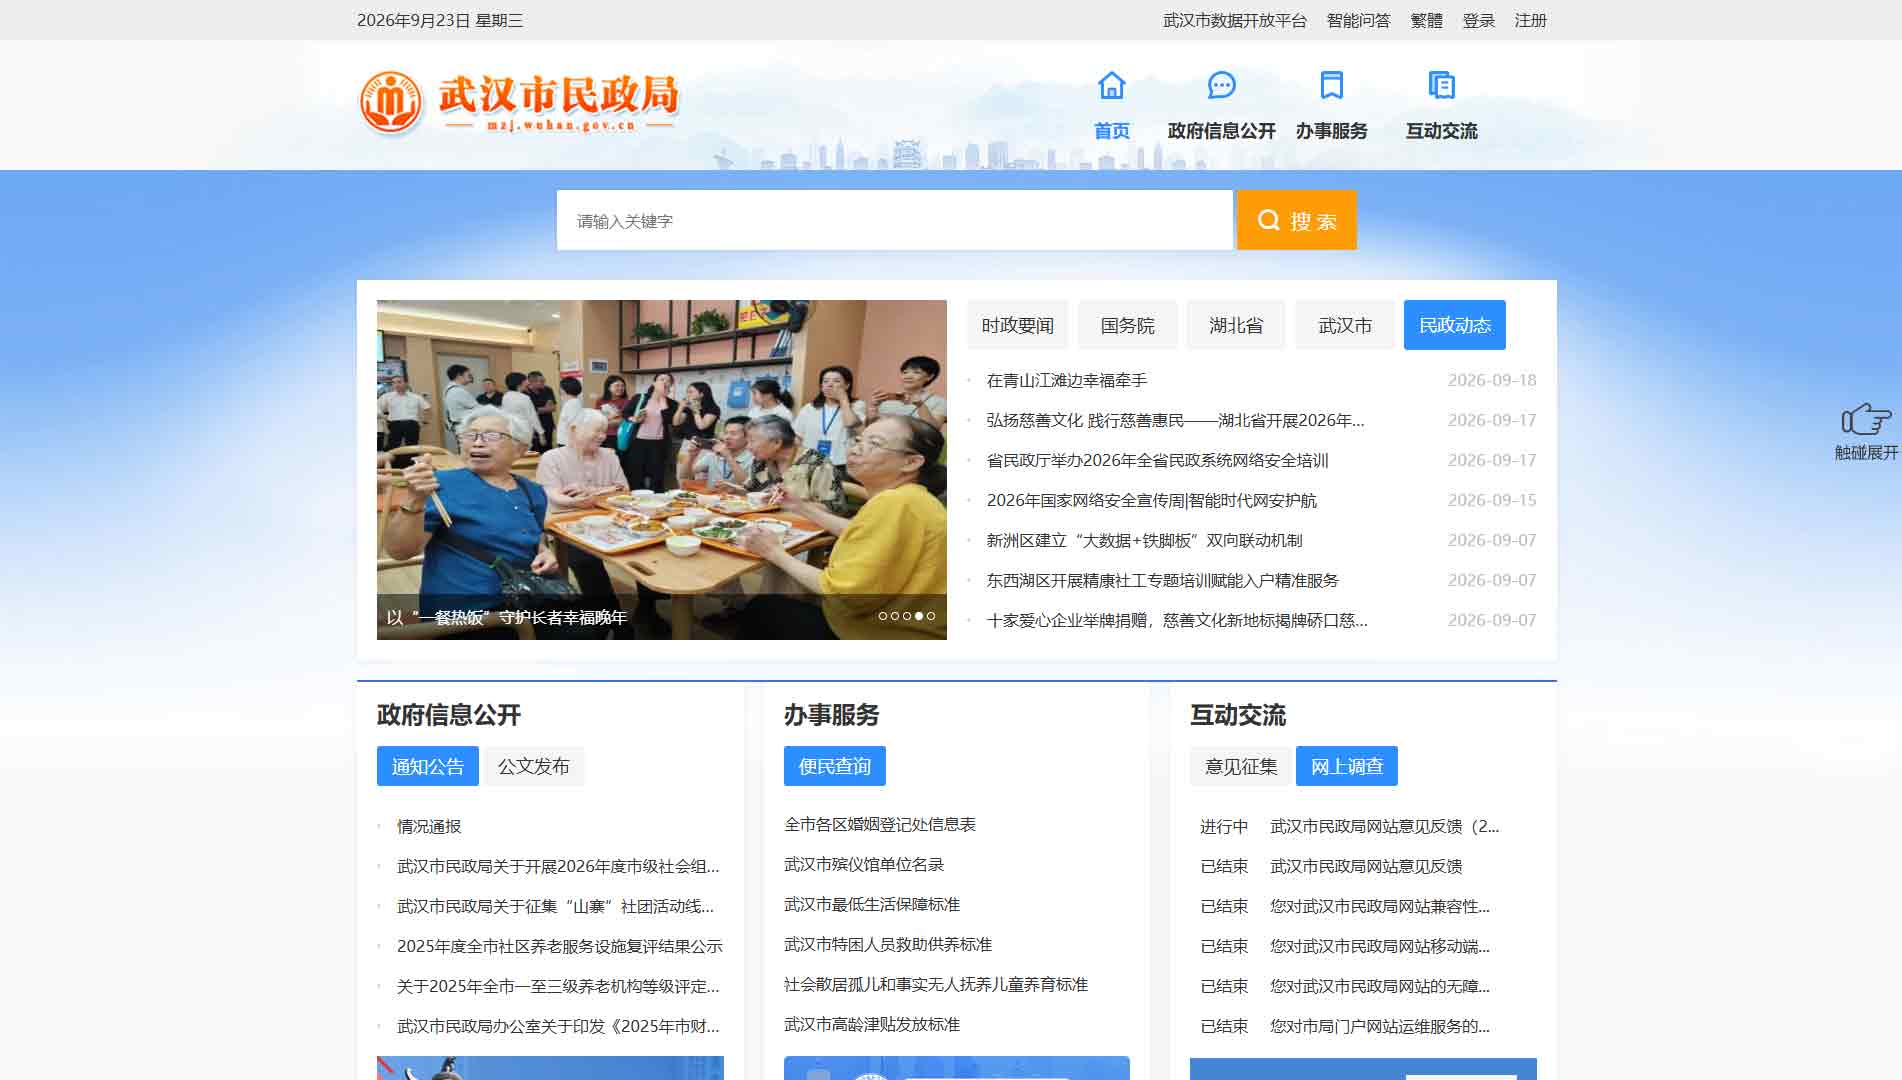Select the fourth carousel dot indicator
1902x1080 pixels.
click(919, 616)
